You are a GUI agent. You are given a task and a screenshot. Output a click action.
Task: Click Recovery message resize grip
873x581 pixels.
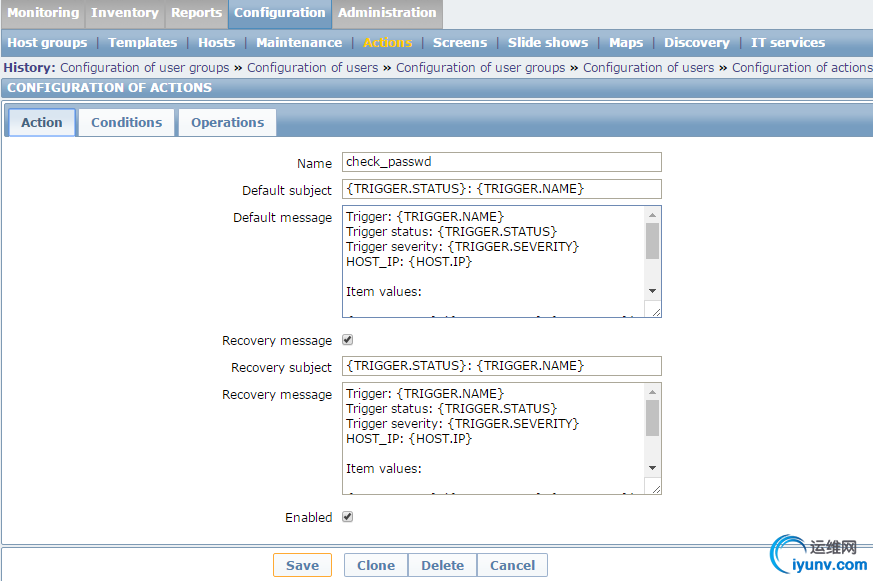pyautogui.click(x=656, y=489)
